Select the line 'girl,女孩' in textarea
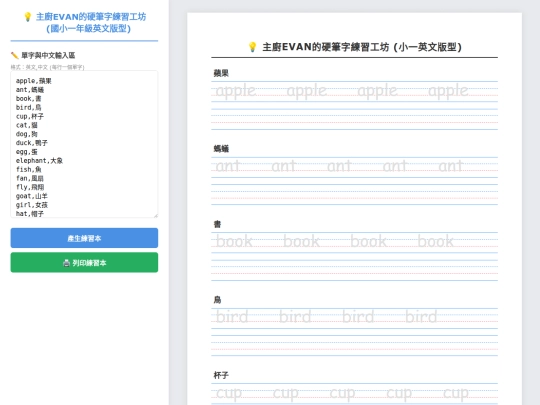 pyautogui.click(x=32, y=205)
